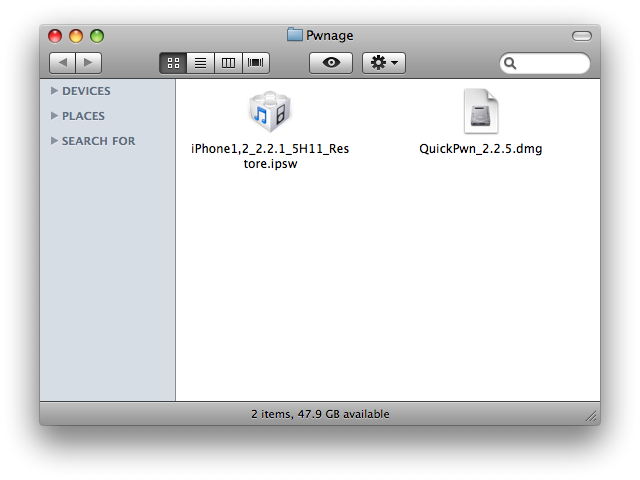Click the '2 items, 47.9 GB available' status text
This screenshot has width=640, height=480.
[x=320, y=414]
